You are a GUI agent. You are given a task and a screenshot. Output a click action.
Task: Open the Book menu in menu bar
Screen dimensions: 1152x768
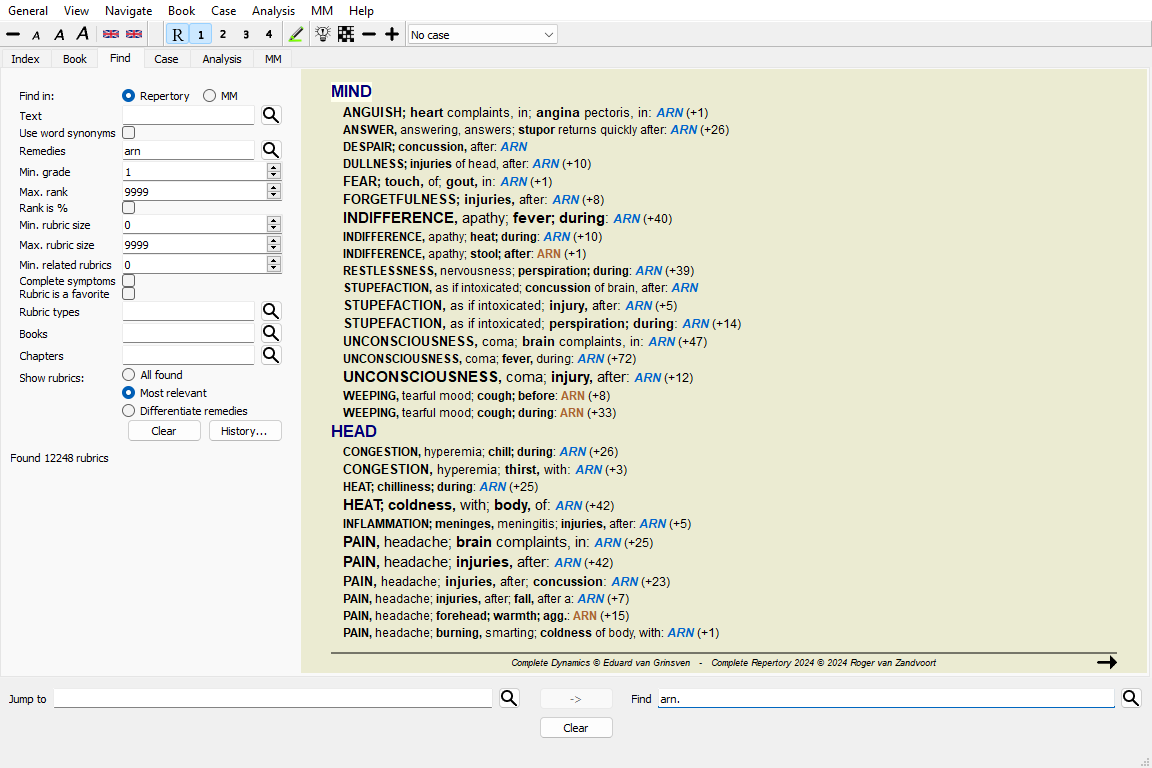[x=181, y=11]
